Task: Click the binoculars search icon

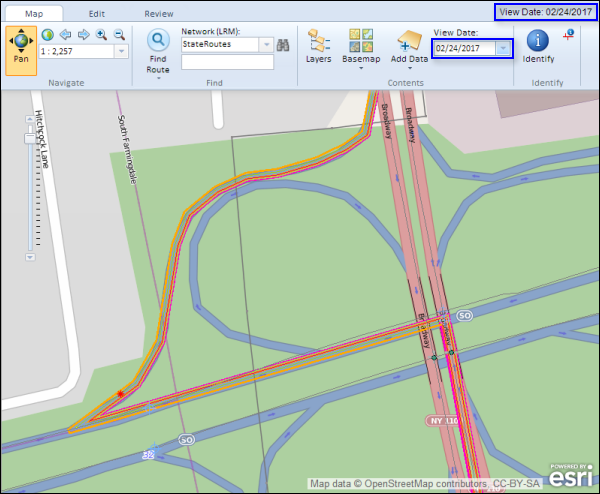Action: tap(283, 45)
